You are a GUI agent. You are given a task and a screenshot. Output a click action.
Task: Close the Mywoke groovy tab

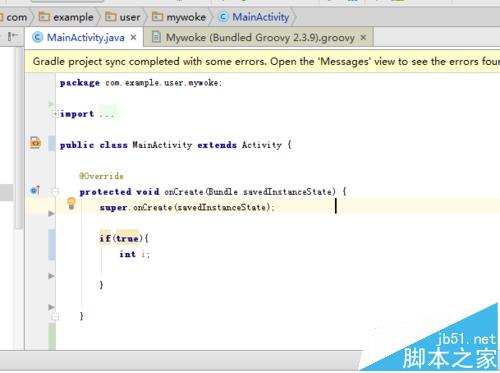coord(363,37)
